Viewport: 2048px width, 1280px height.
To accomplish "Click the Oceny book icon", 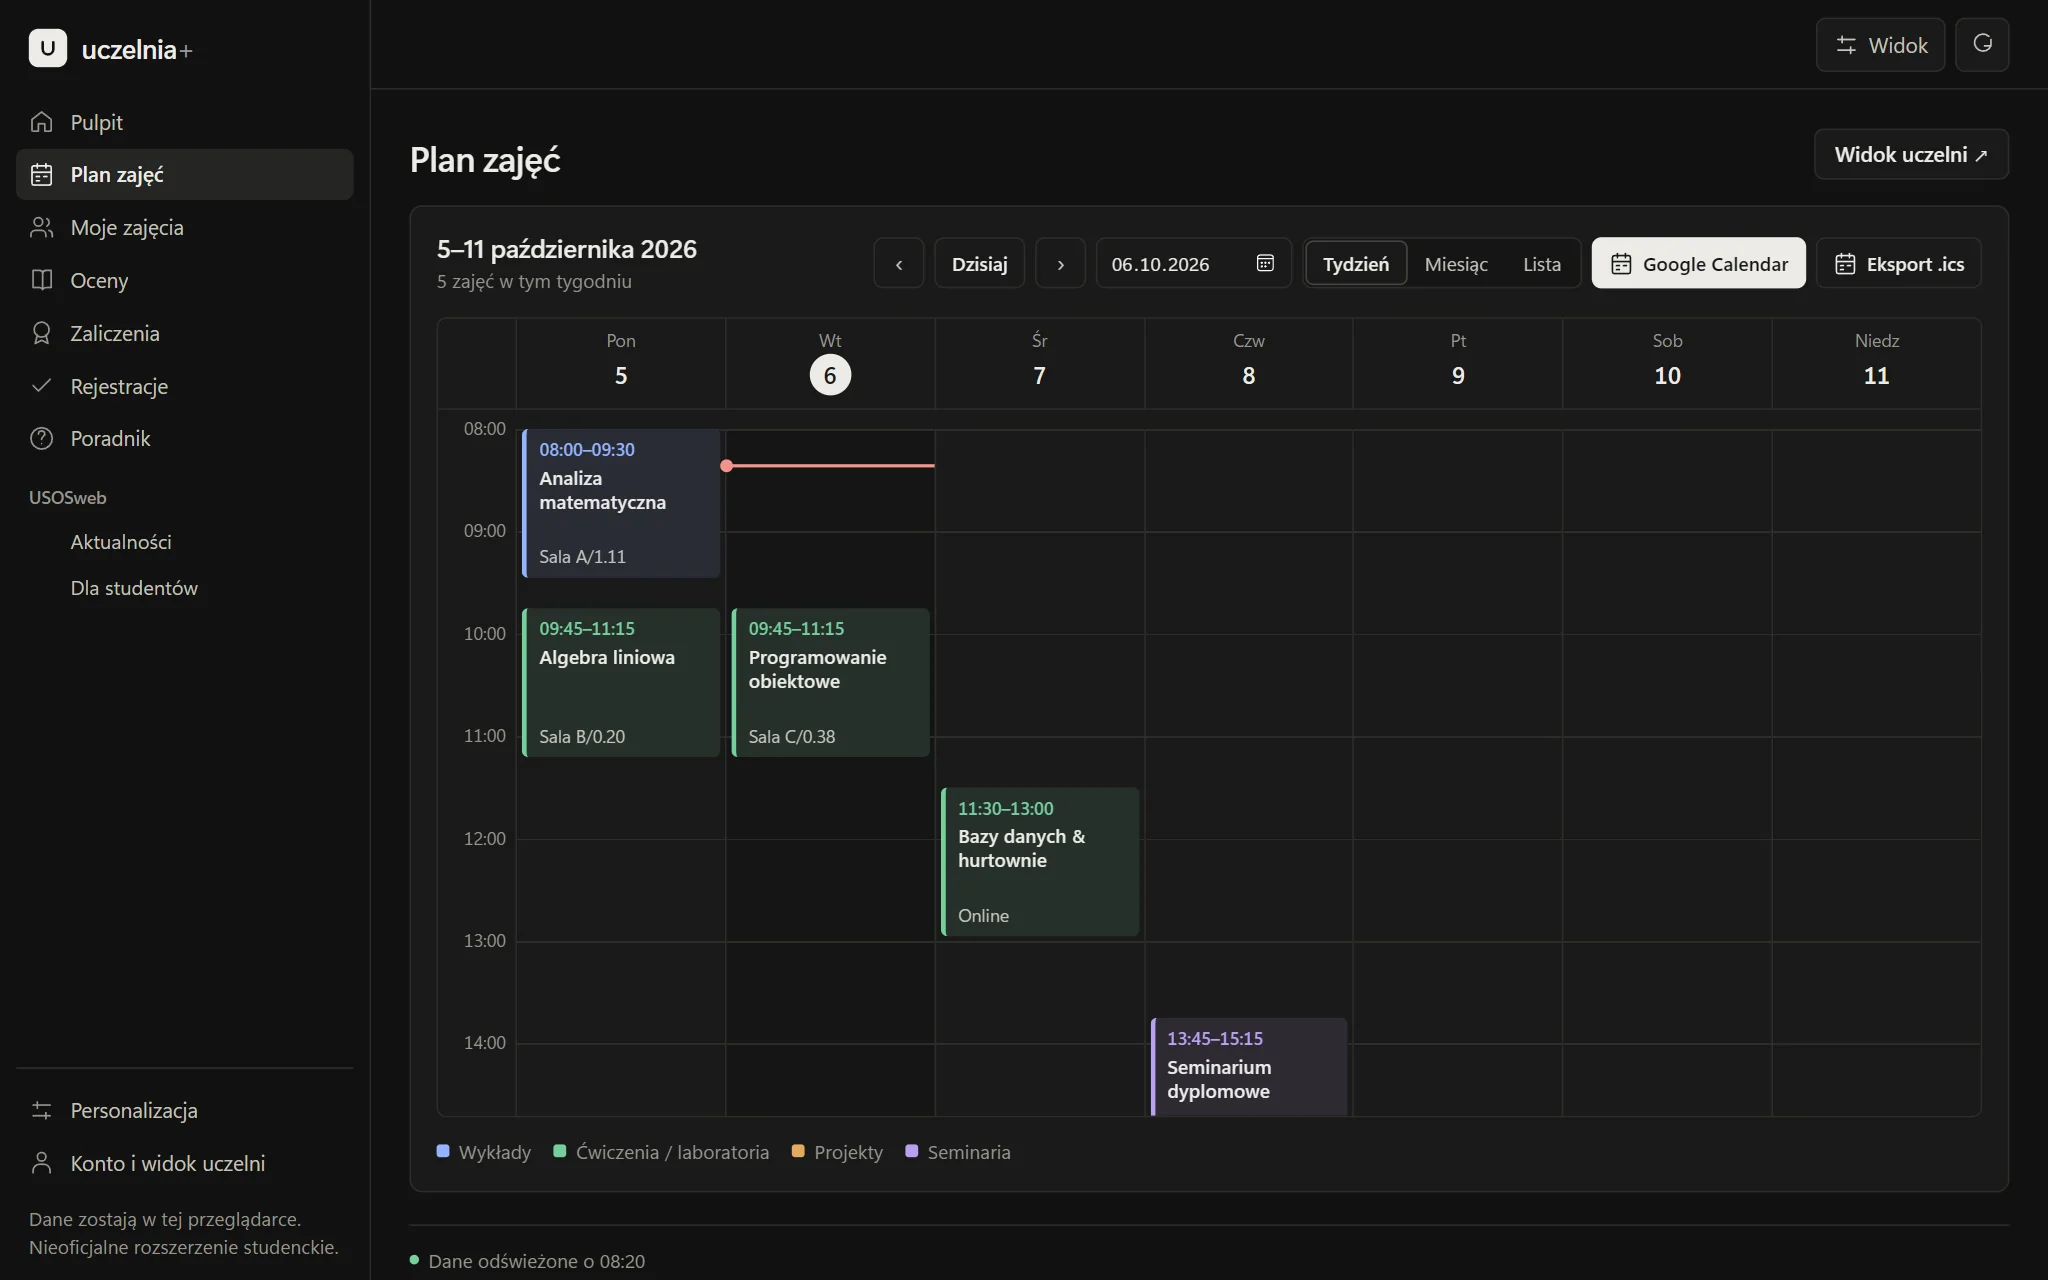I will pos(41,280).
